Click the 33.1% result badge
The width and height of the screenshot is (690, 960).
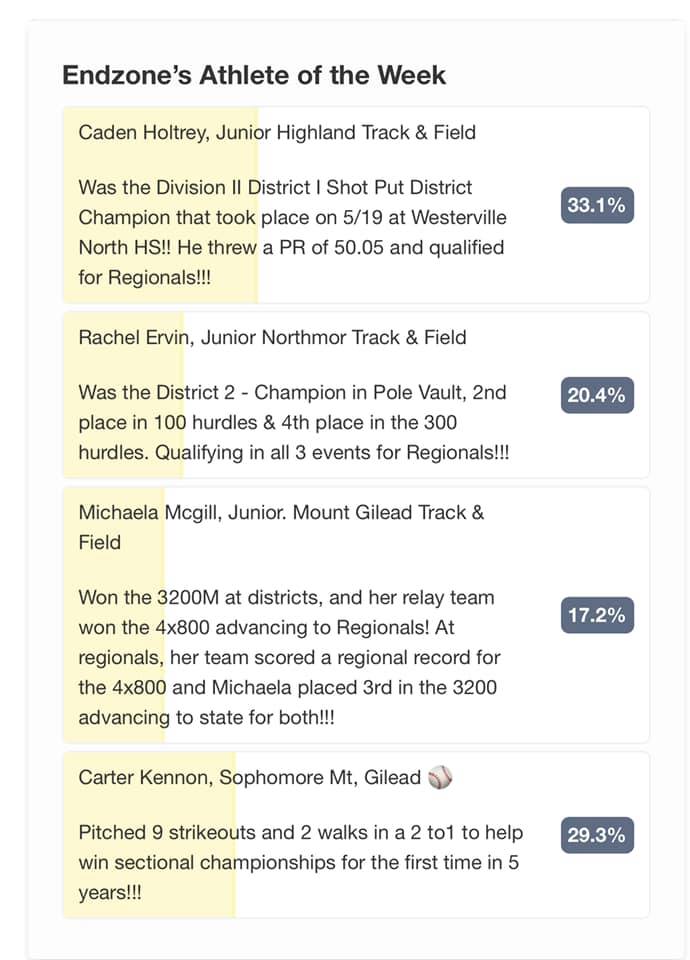point(597,204)
